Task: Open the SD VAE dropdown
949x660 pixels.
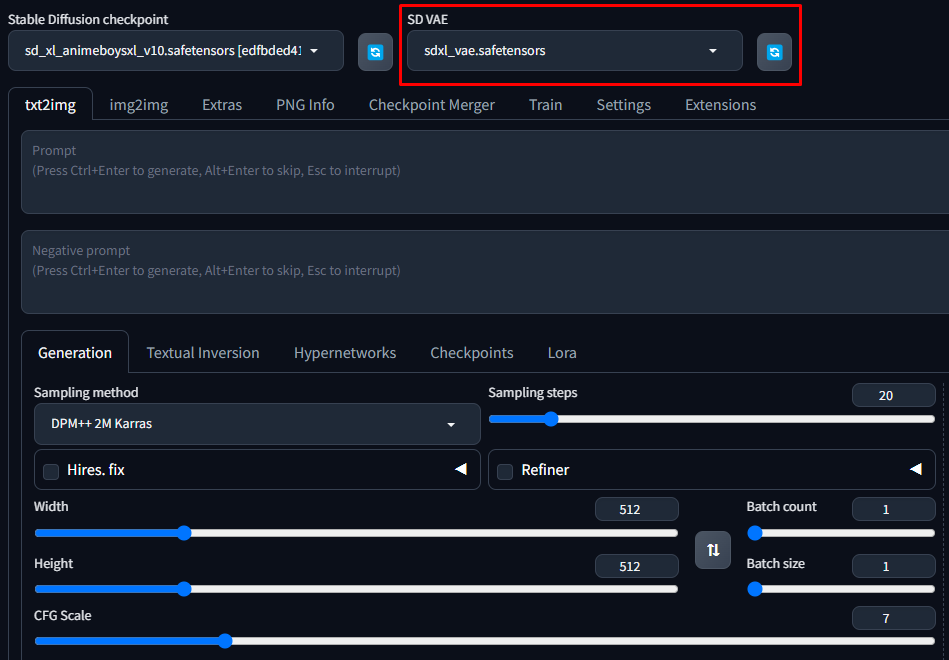Action: pyautogui.click(x=574, y=51)
